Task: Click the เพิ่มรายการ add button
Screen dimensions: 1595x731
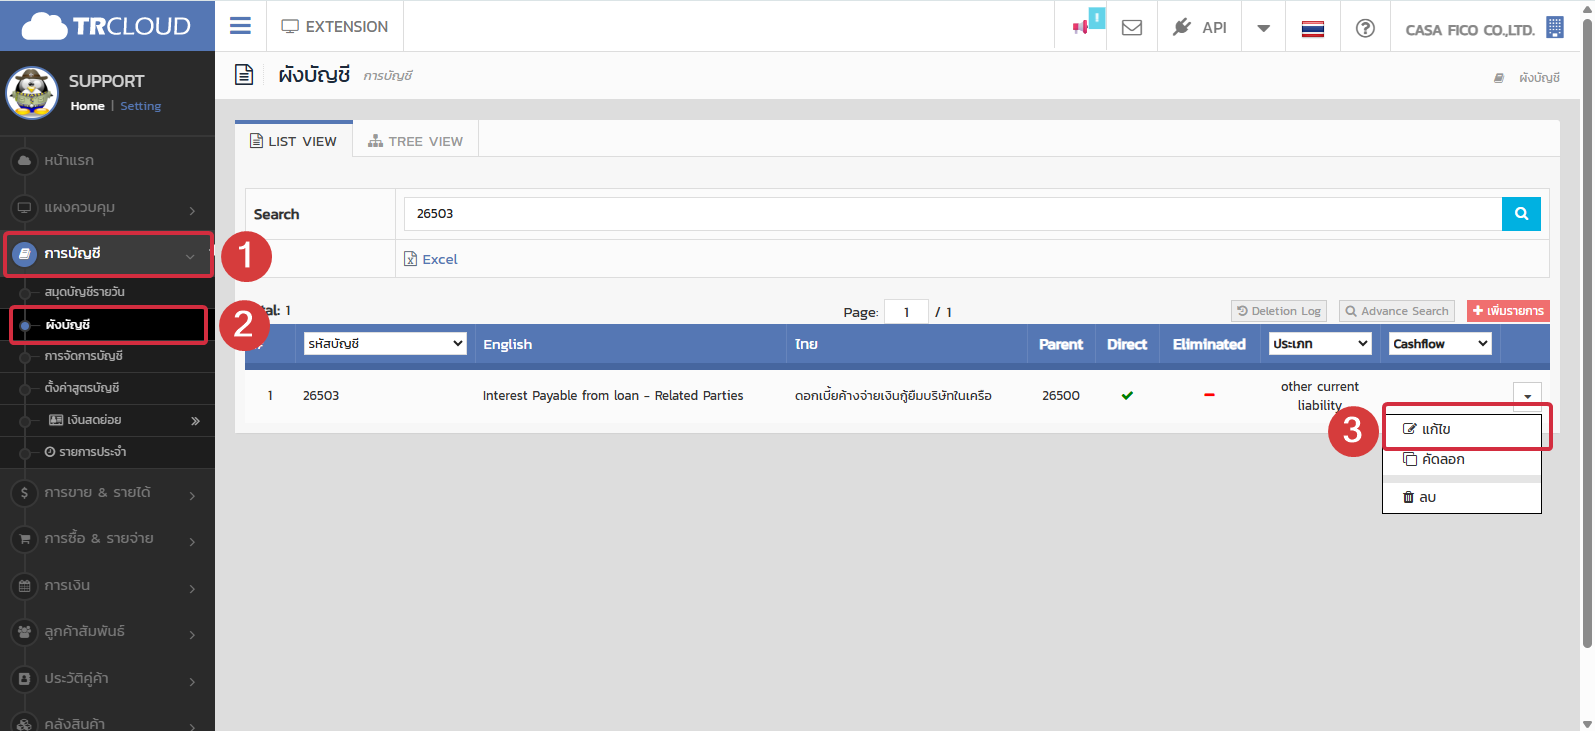Action: (1508, 311)
